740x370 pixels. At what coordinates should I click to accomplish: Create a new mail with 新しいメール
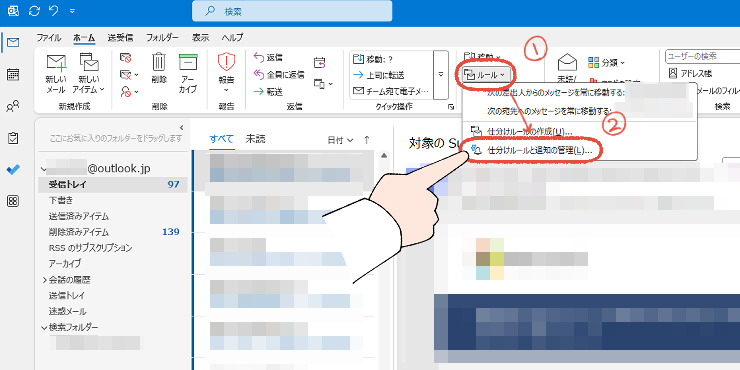click(x=56, y=73)
